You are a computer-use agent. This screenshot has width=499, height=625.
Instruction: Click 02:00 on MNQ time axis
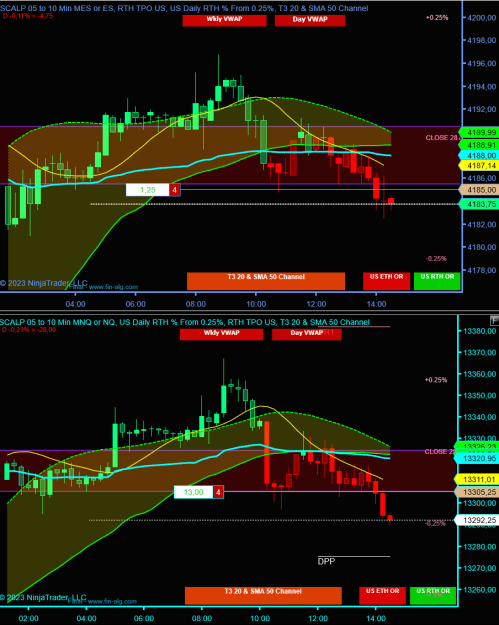coord(28,619)
